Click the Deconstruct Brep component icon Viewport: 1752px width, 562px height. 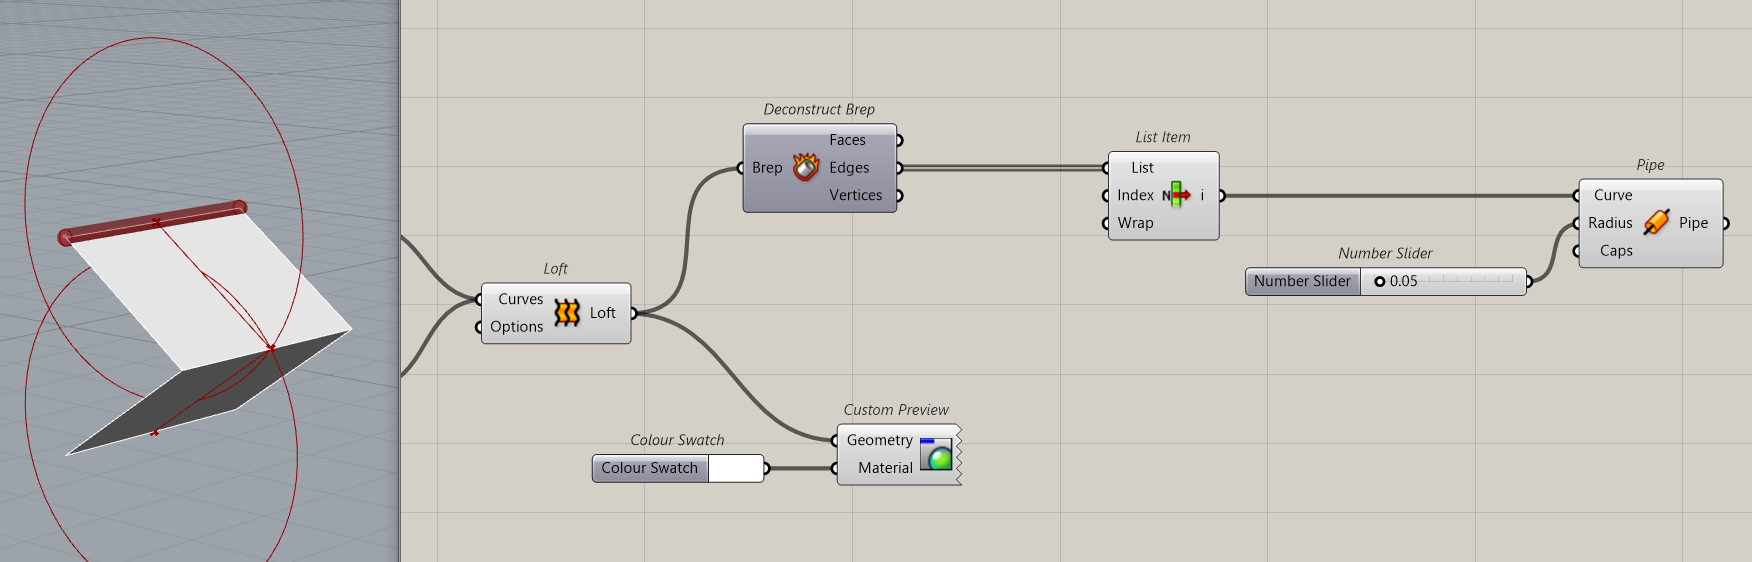pos(806,167)
